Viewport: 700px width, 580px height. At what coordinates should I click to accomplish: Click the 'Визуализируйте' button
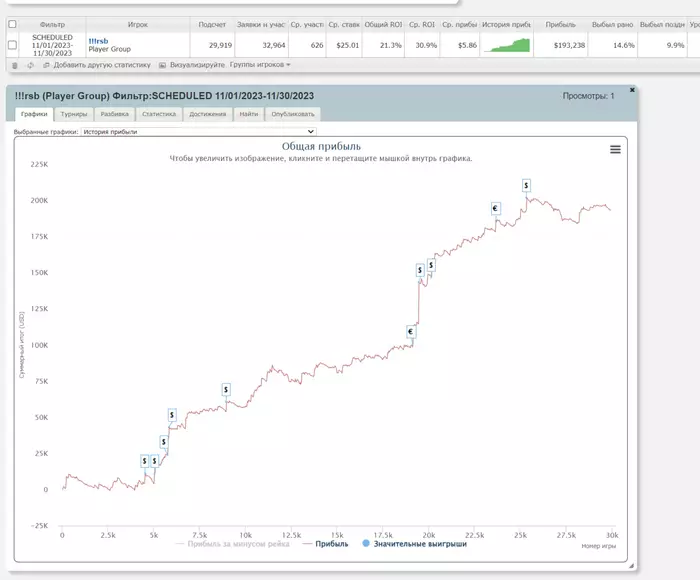pyautogui.click(x=192, y=65)
